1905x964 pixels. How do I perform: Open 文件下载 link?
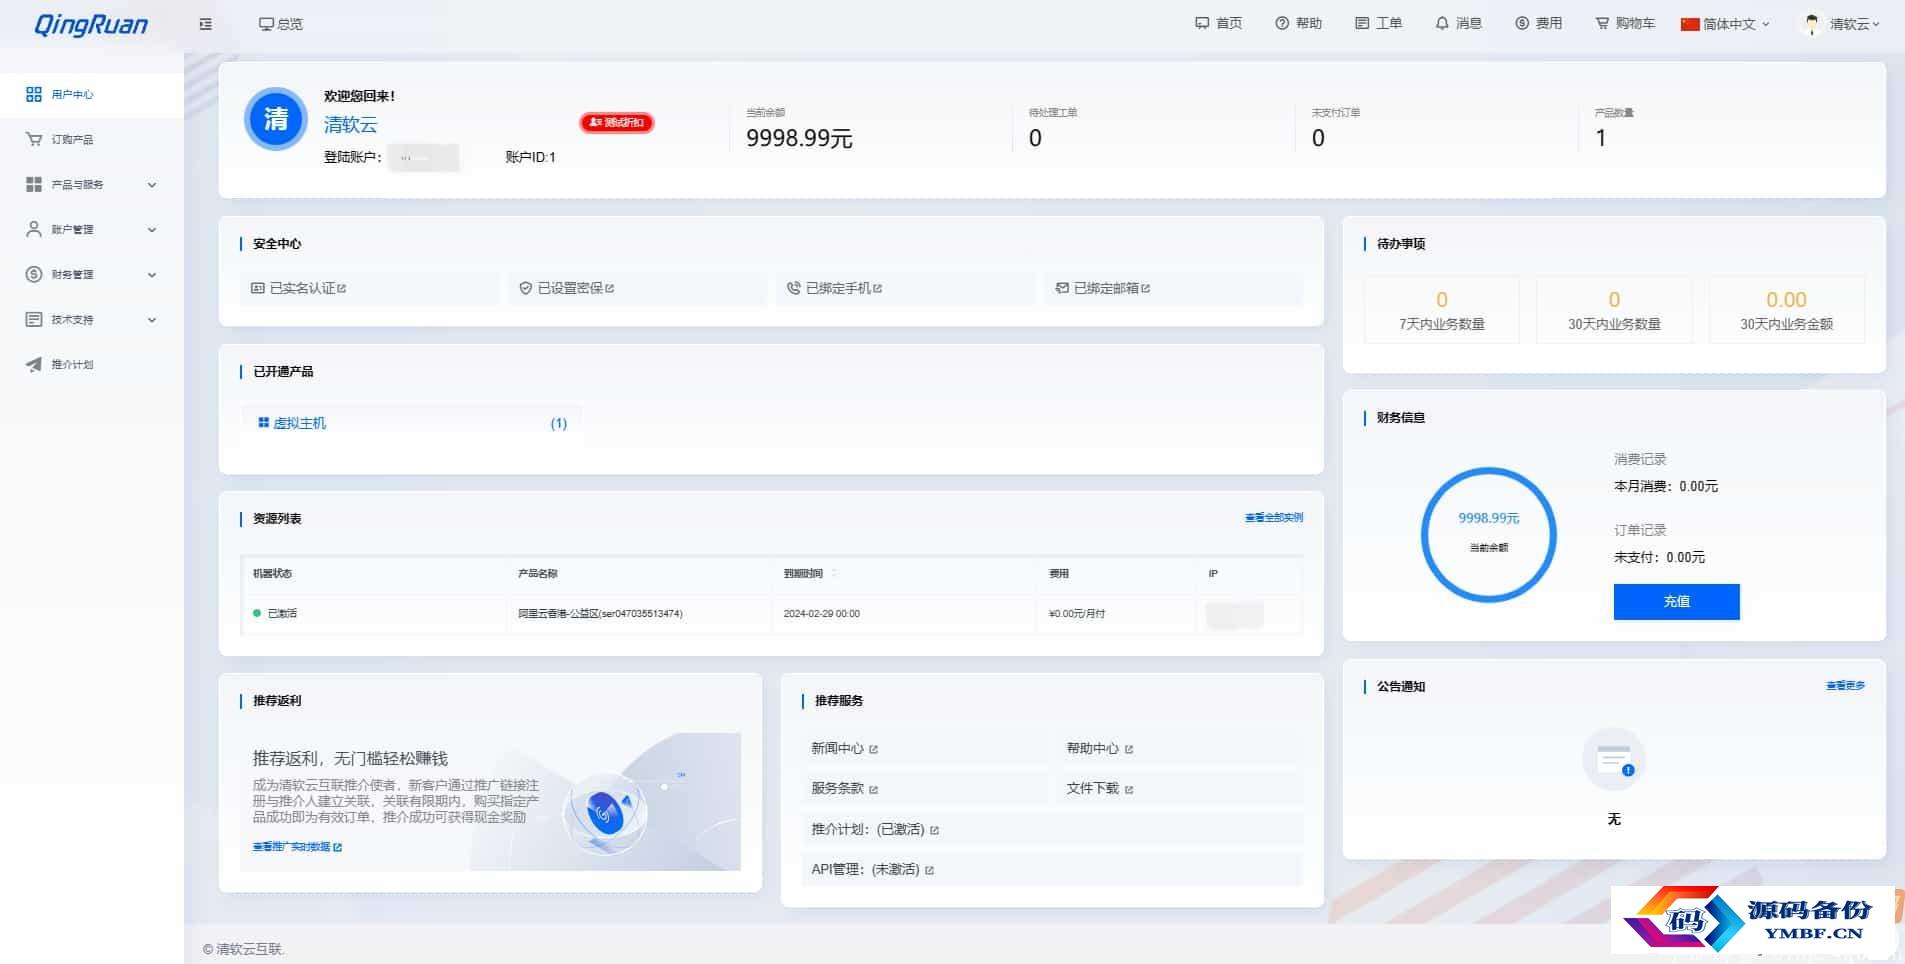click(x=1099, y=788)
